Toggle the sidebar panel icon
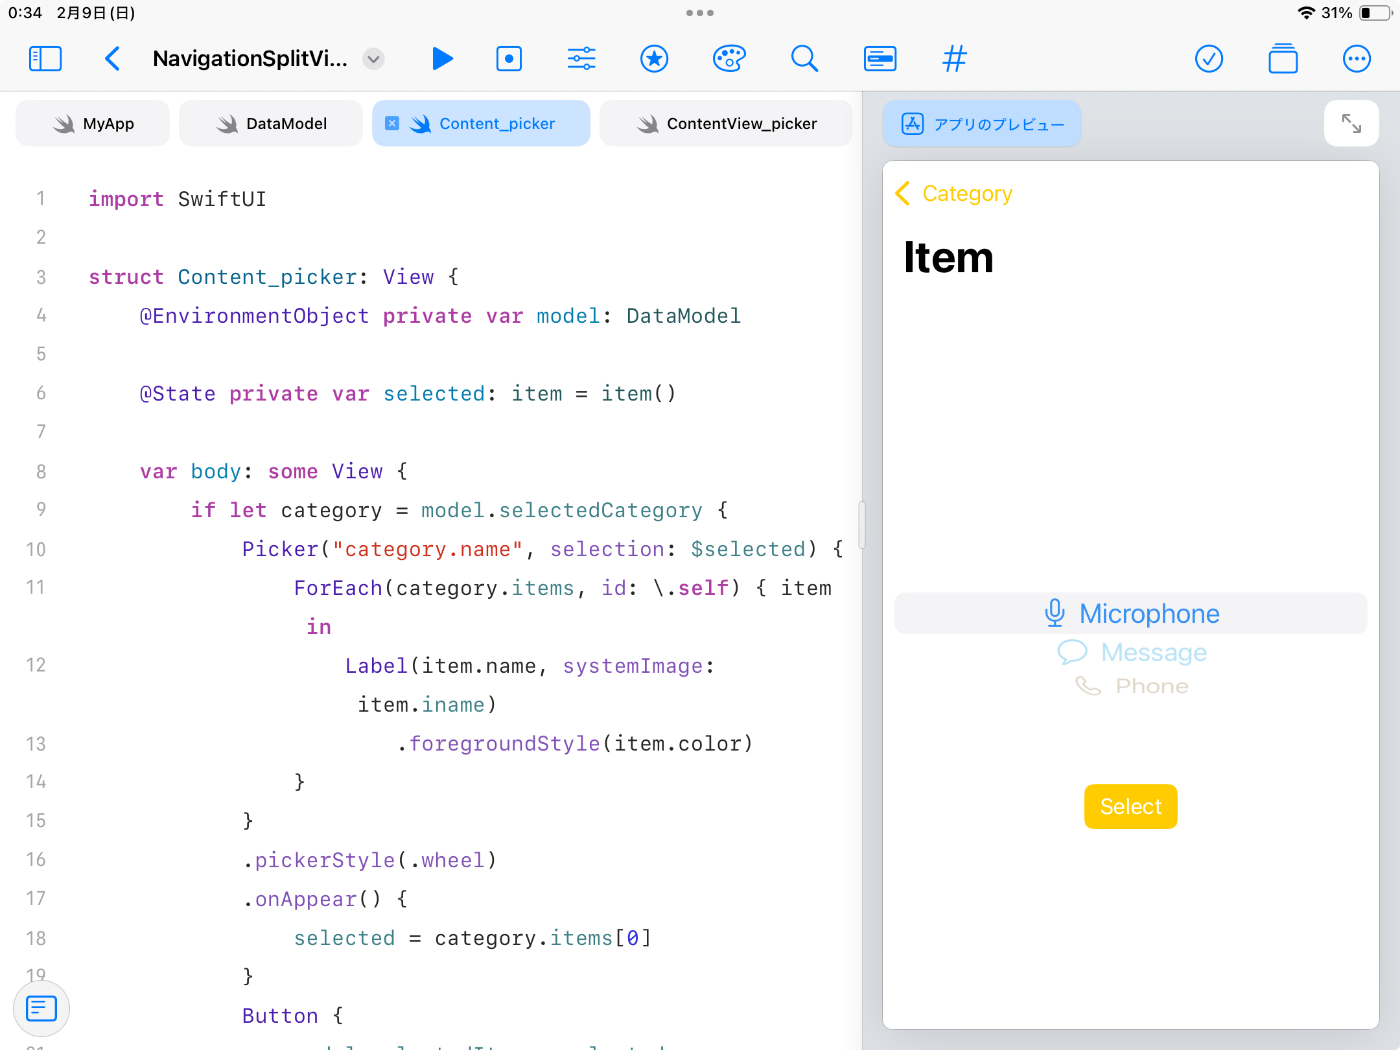The width and height of the screenshot is (1400, 1050). 45,59
